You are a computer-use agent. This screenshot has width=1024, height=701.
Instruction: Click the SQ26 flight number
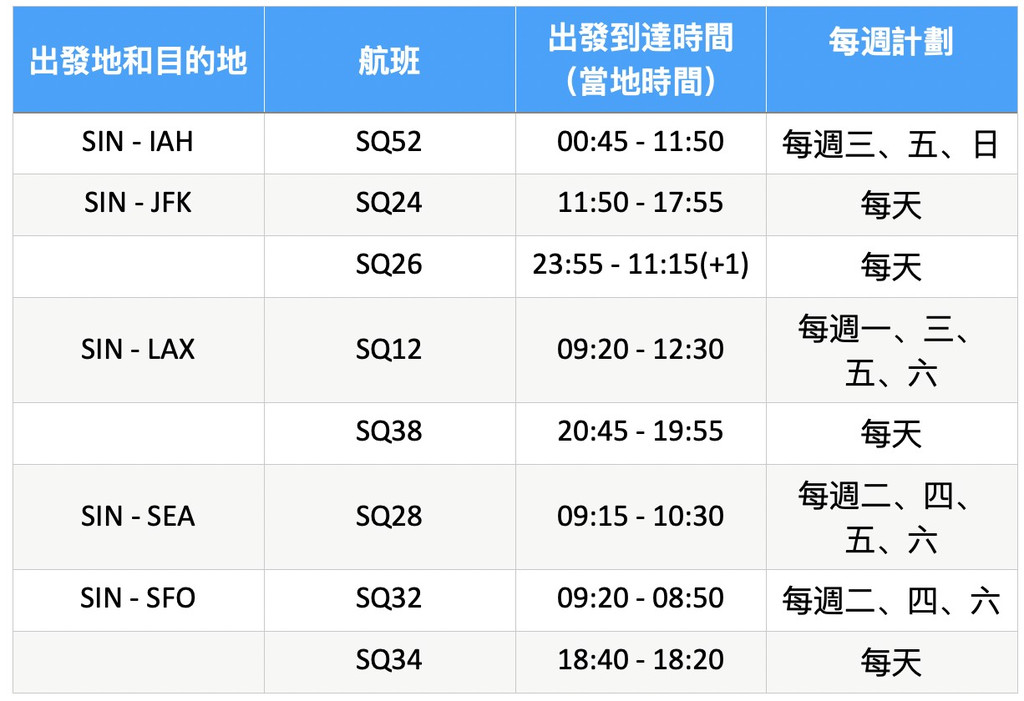tap(389, 265)
